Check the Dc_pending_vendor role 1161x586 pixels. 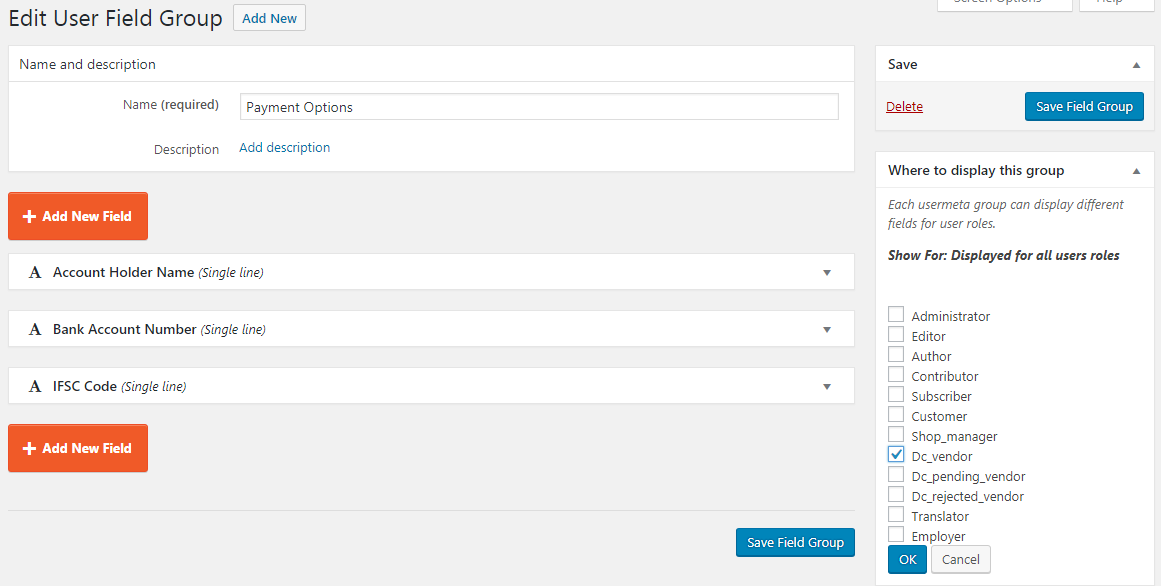coord(896,474)
